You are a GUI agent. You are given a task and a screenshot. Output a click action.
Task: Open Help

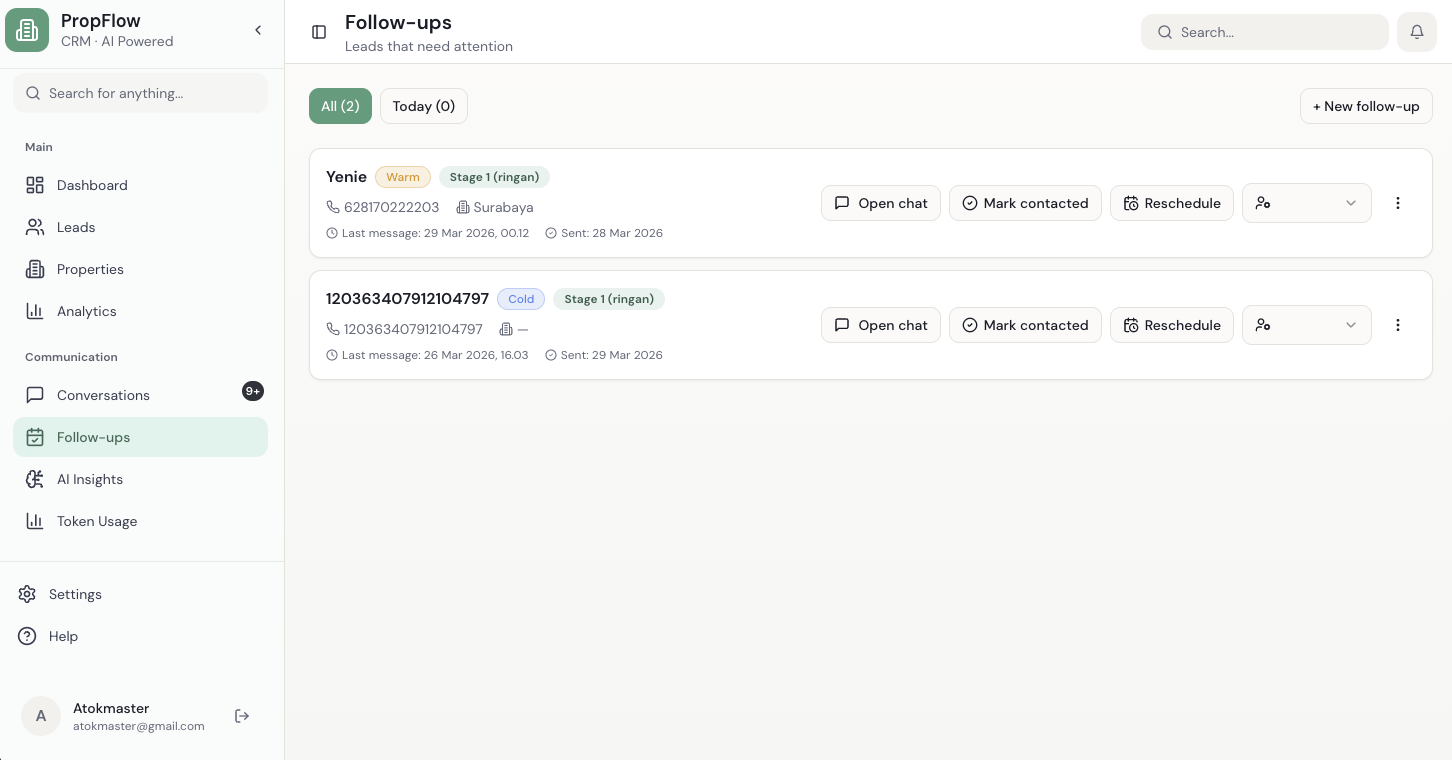pyautogui.click(x=140, y=636)
